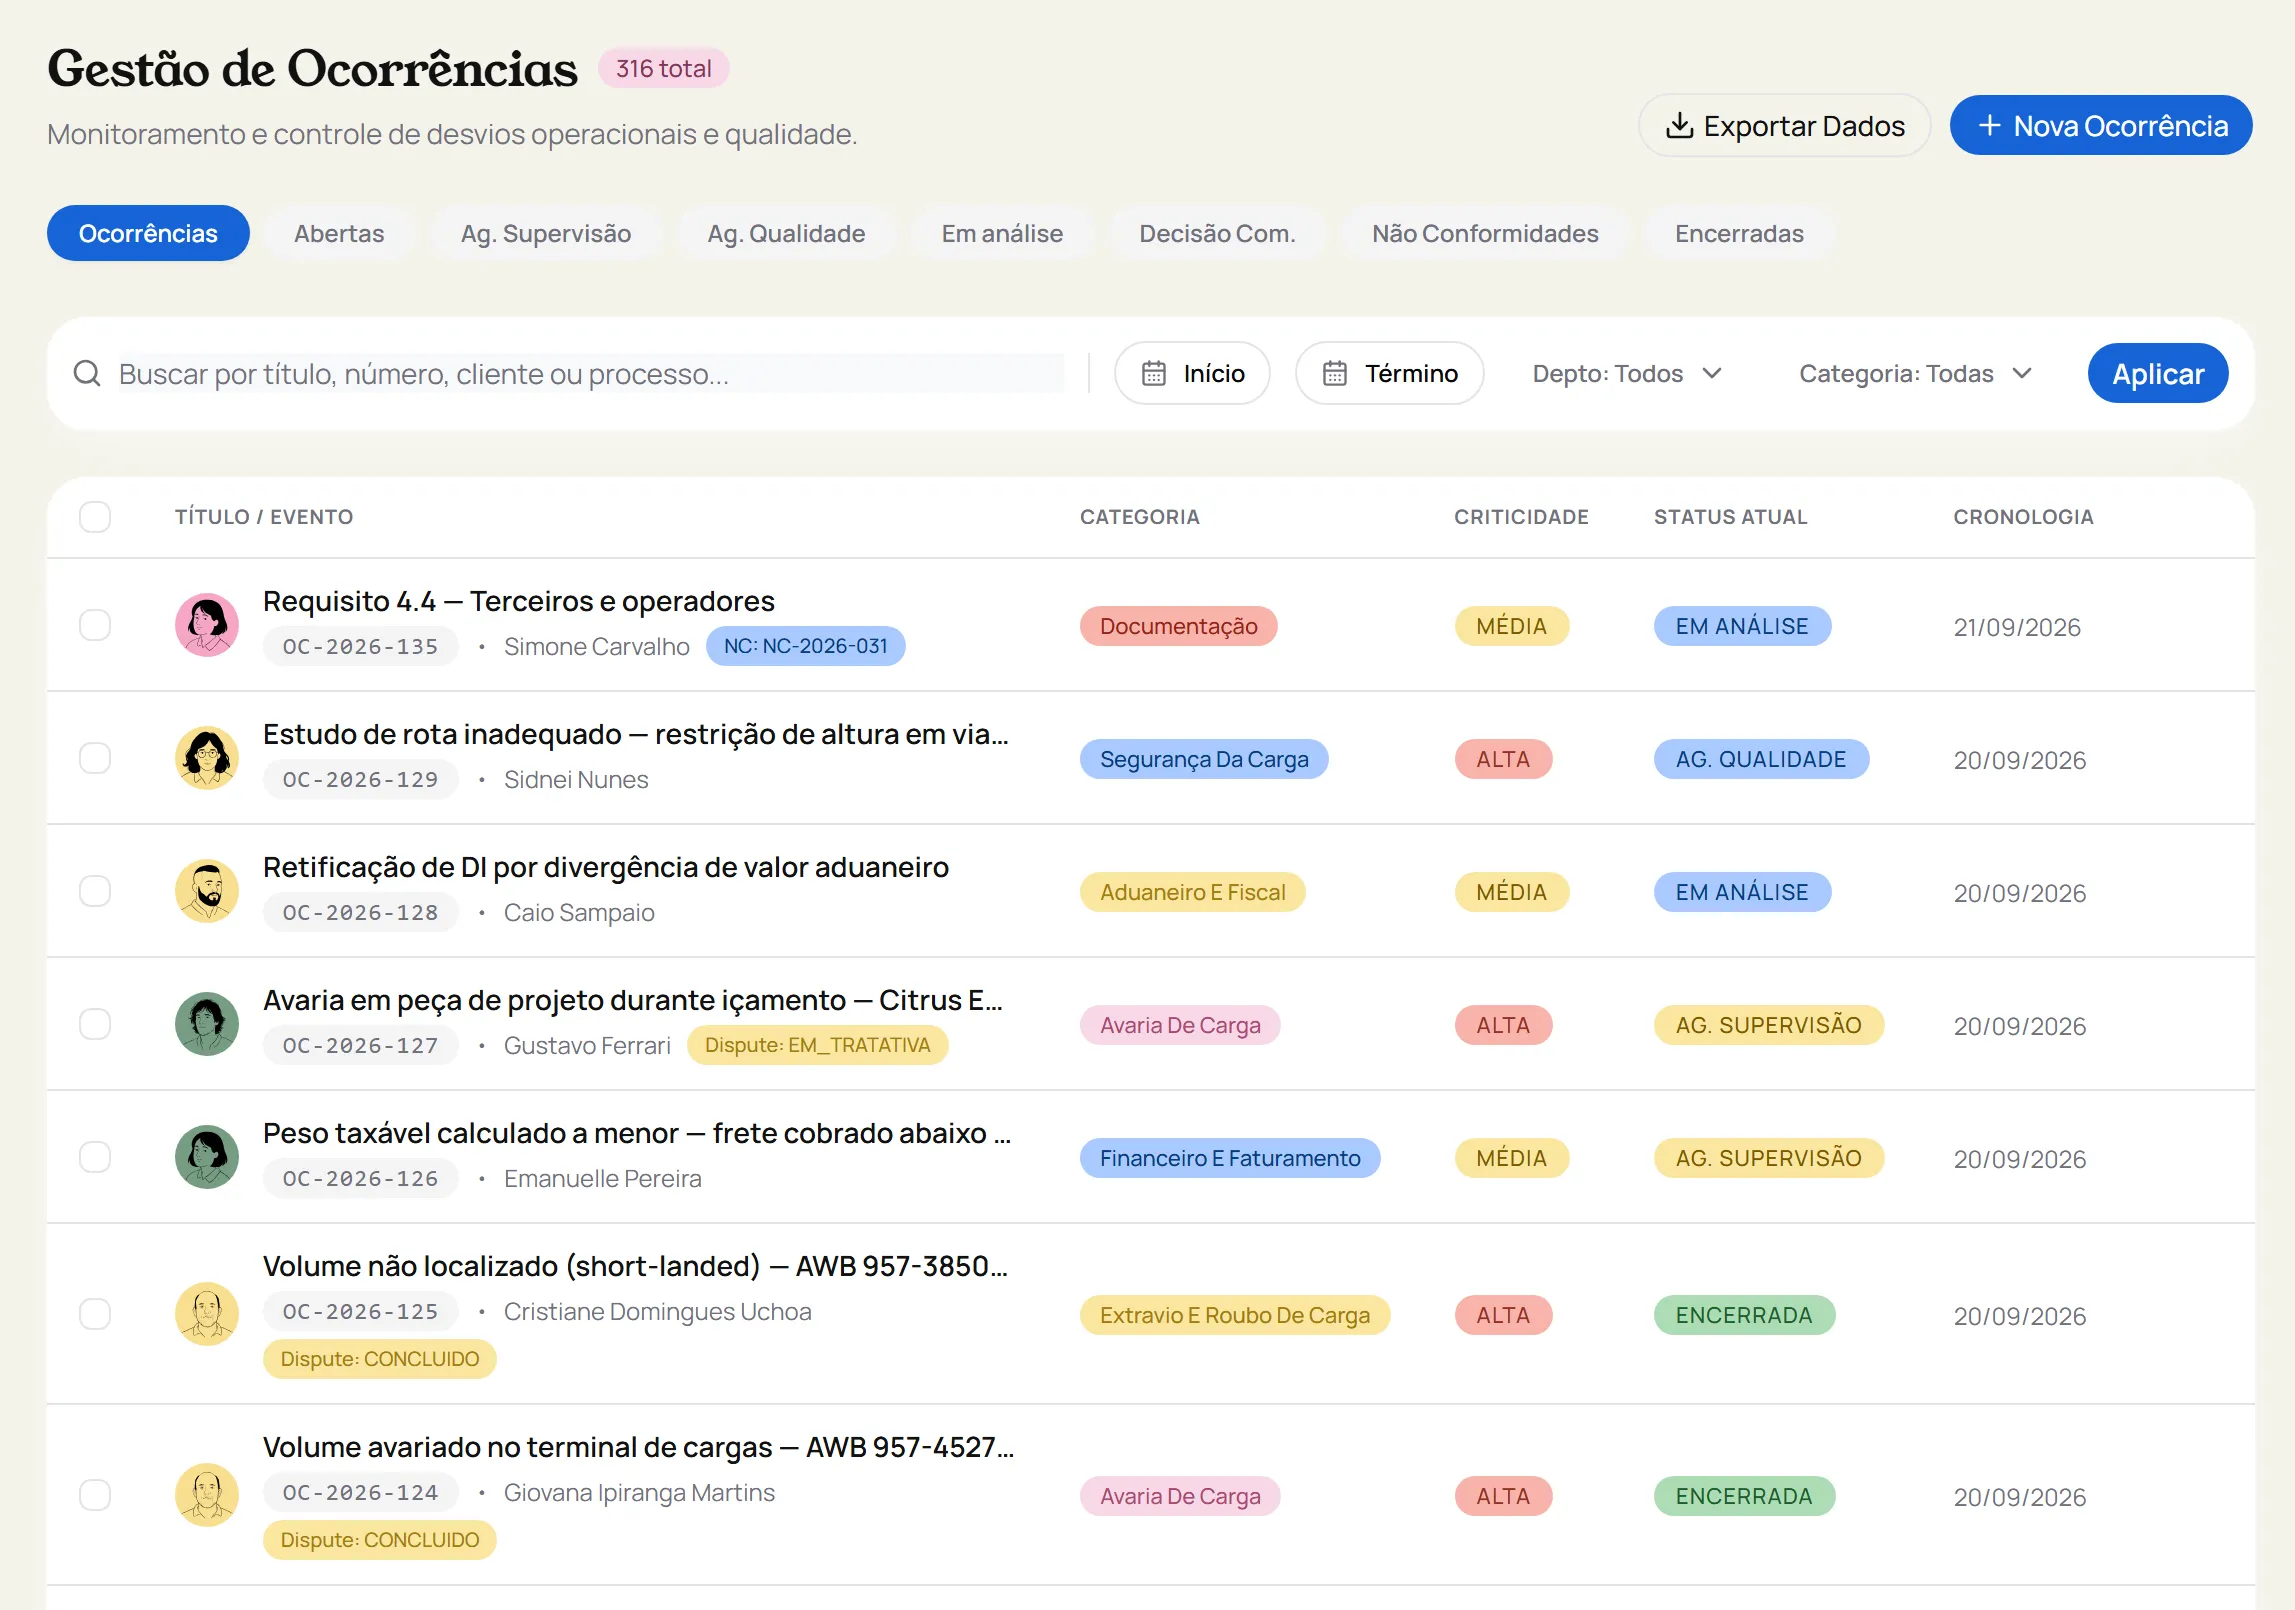This screenshot has height=1610, width=2295.
Task: Open Cristiane Domingues Uchoa's avatar
Action: click(207, 1314)
